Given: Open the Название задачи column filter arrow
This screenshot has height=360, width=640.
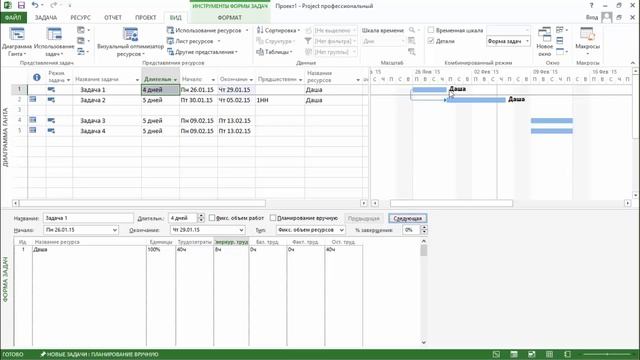Looking at the screenshot, I should tap(137, 80).
